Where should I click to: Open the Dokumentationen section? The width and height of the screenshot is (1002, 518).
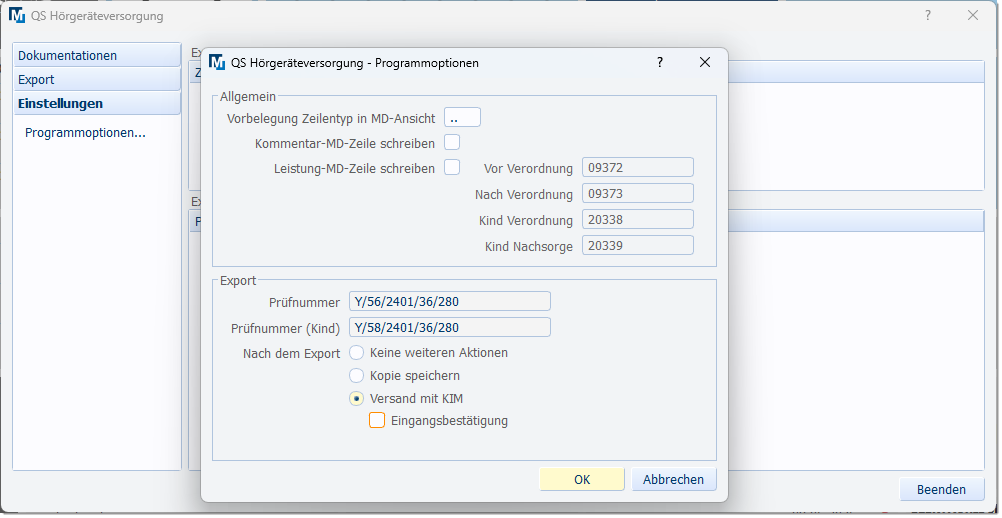click(97, 55)
